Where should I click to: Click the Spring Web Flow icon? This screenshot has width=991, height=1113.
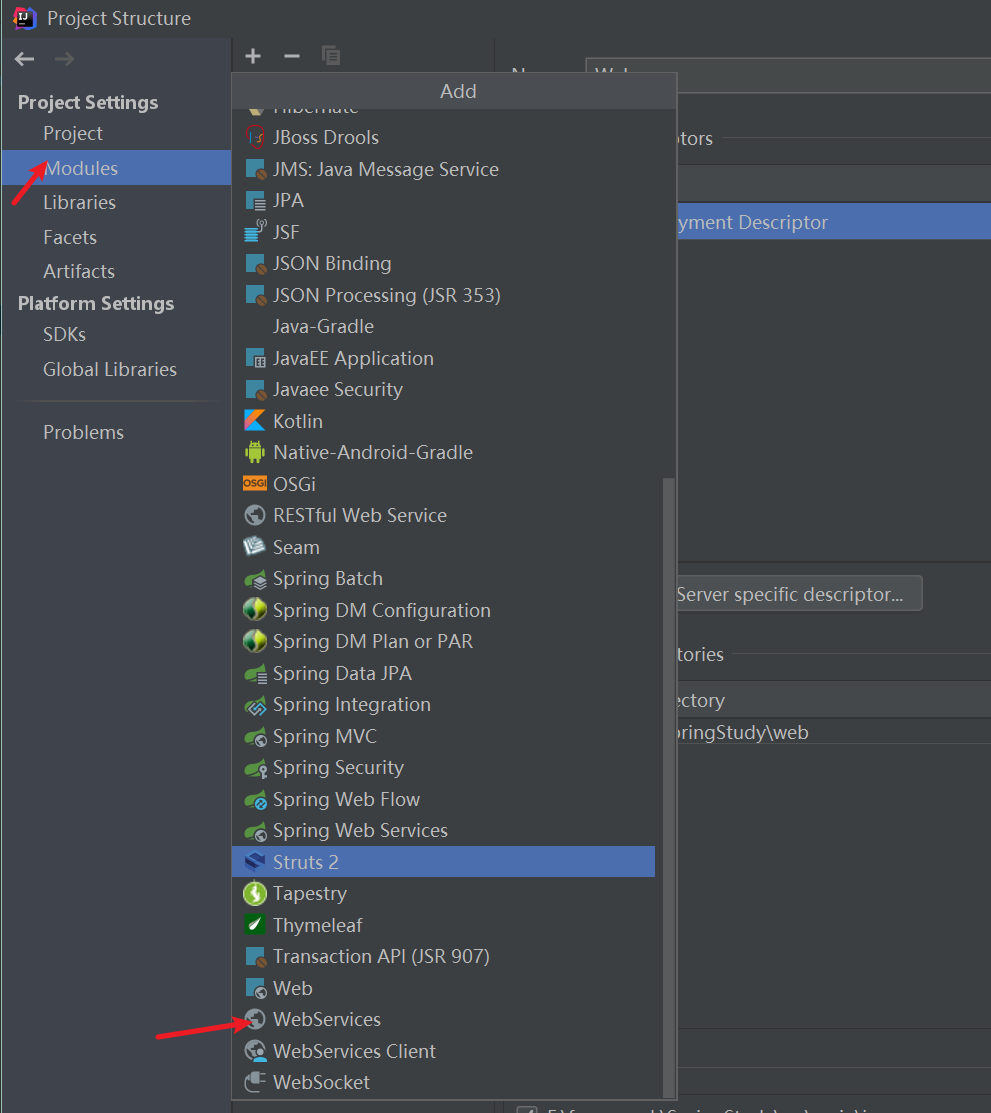(255, 799)
